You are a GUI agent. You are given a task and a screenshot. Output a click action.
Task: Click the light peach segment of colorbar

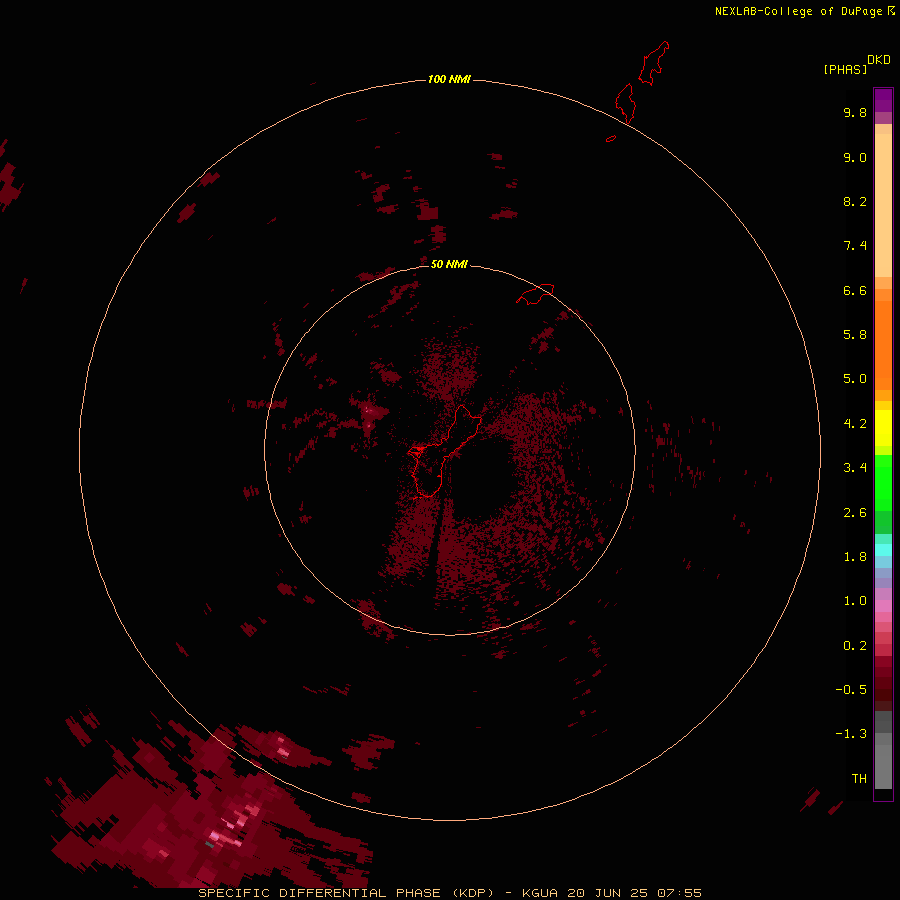tap(883, 205)
